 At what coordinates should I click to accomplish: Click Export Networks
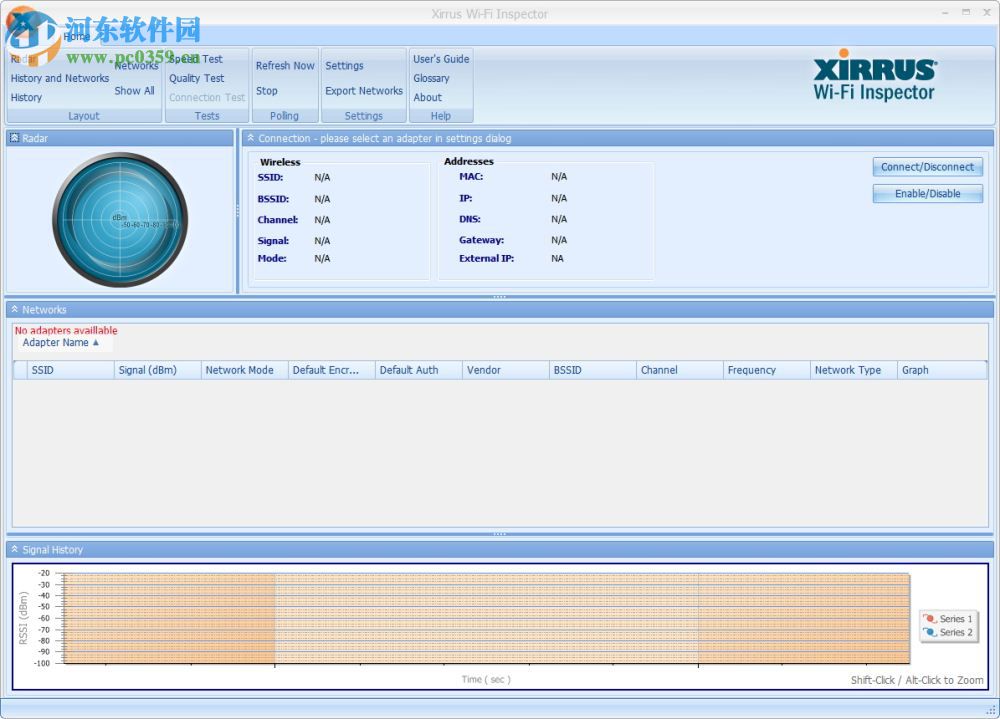(363, 91)
